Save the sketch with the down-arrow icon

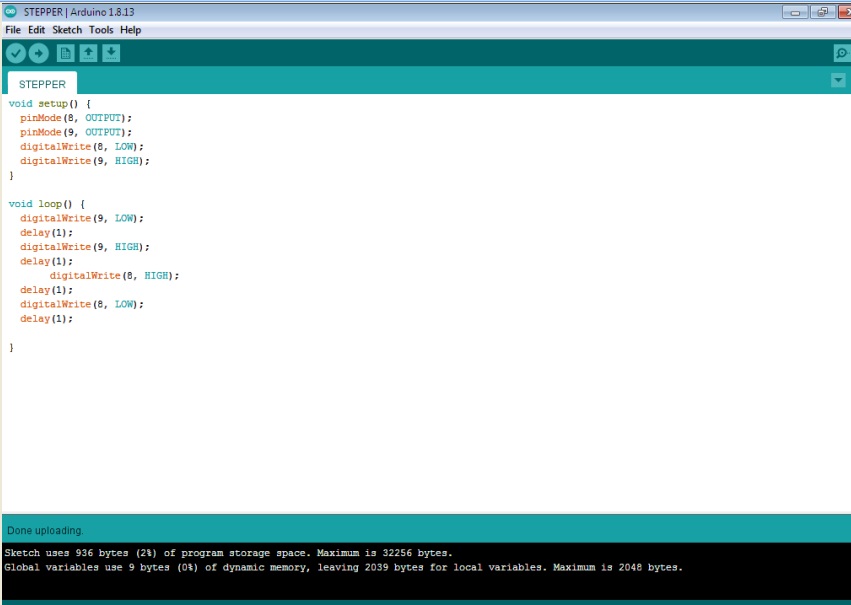(x=111, y=53)
